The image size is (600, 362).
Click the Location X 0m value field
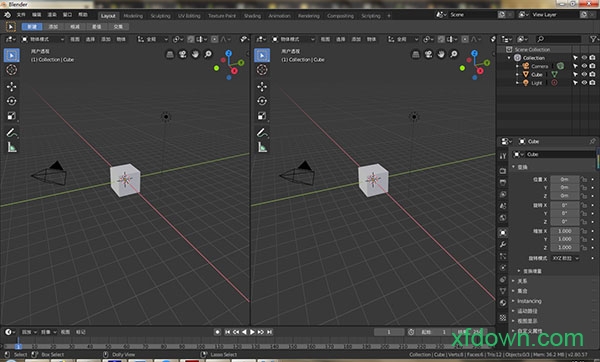565,179
